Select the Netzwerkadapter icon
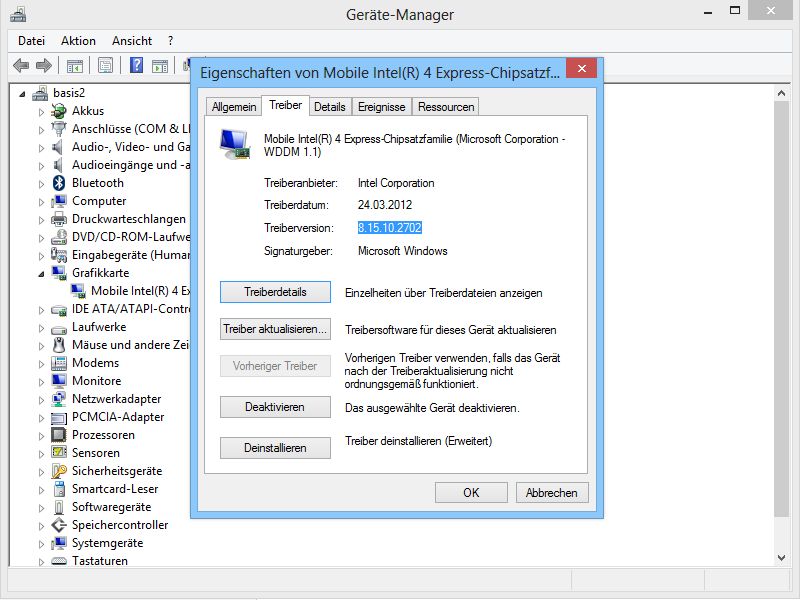 pyautogui.click(x=59, y=399)
